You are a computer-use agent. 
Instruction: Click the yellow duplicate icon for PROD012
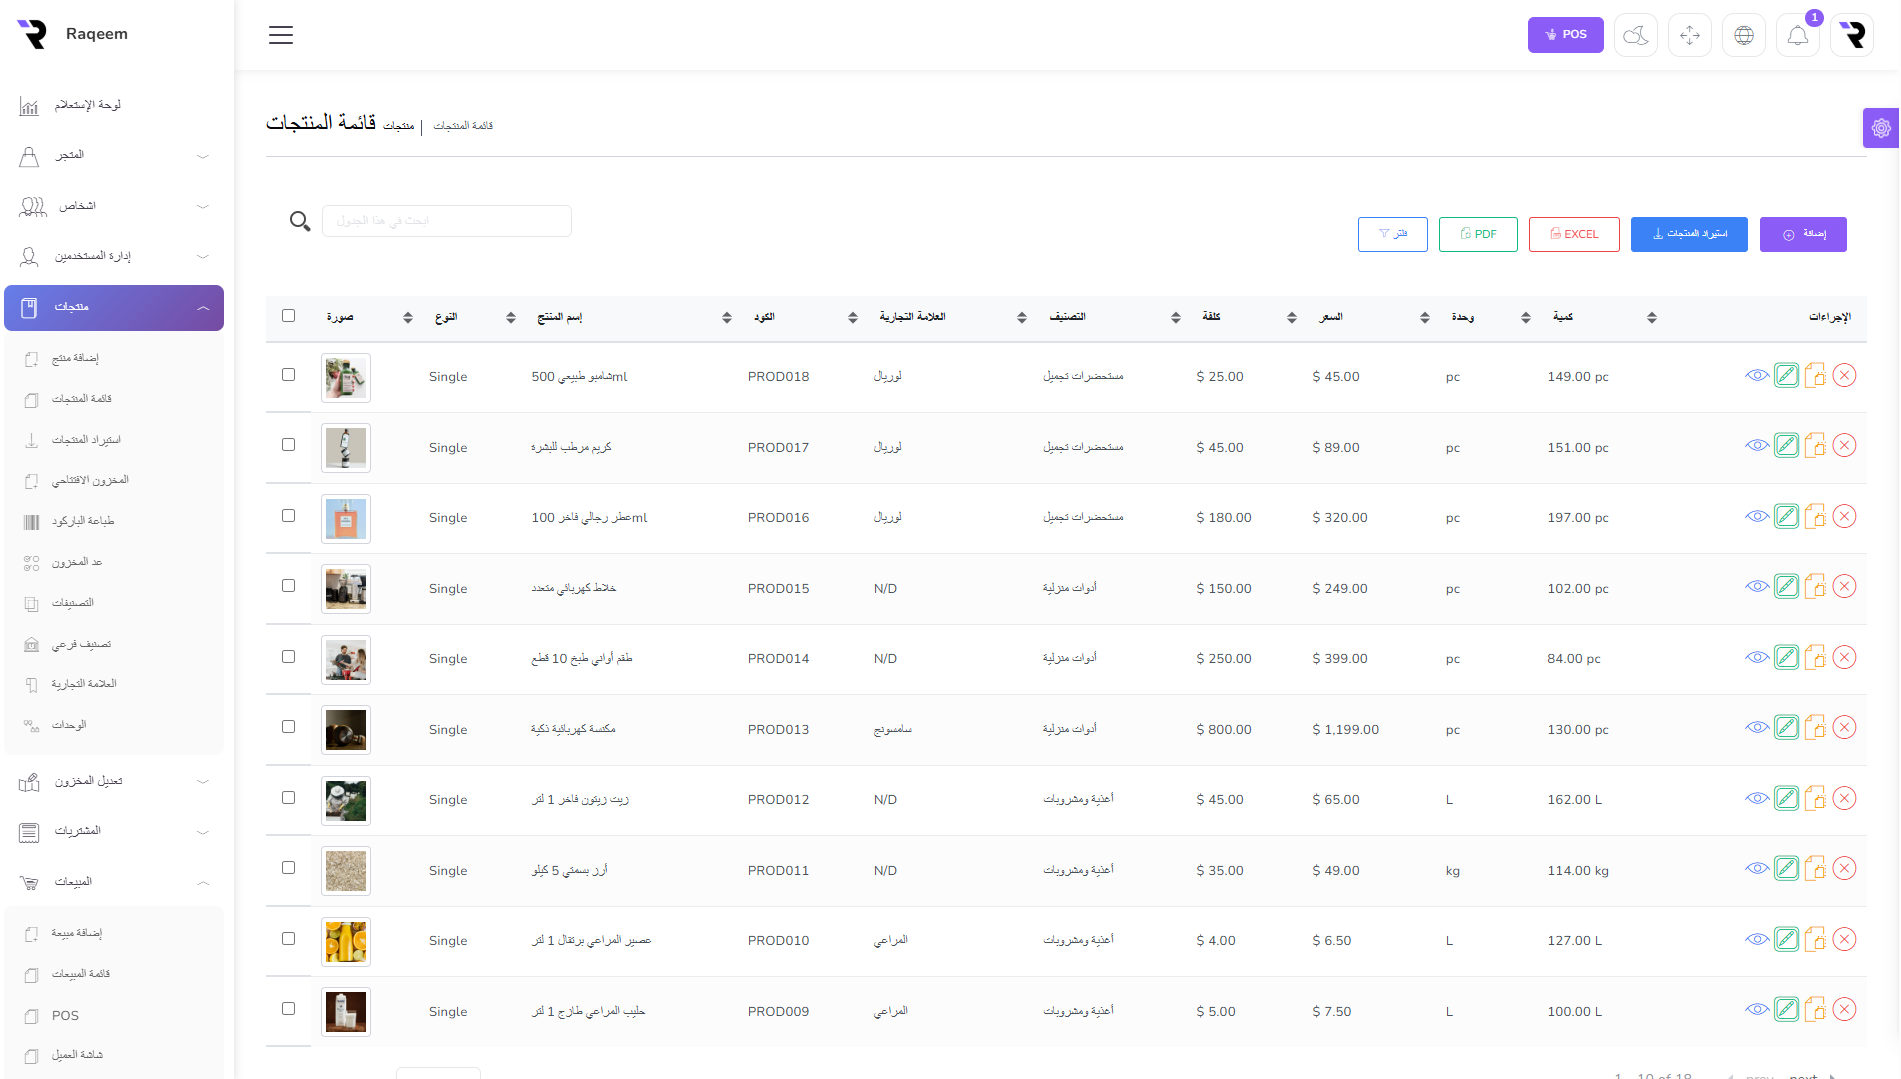[x=1815, y=798]
